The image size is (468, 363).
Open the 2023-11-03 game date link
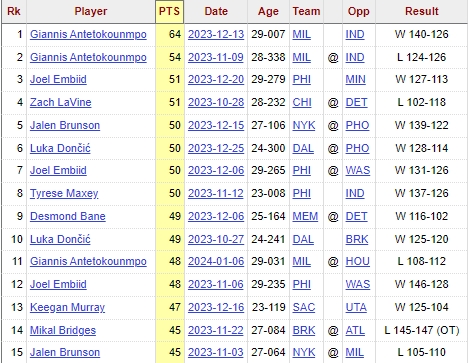(x=216, y=352)
